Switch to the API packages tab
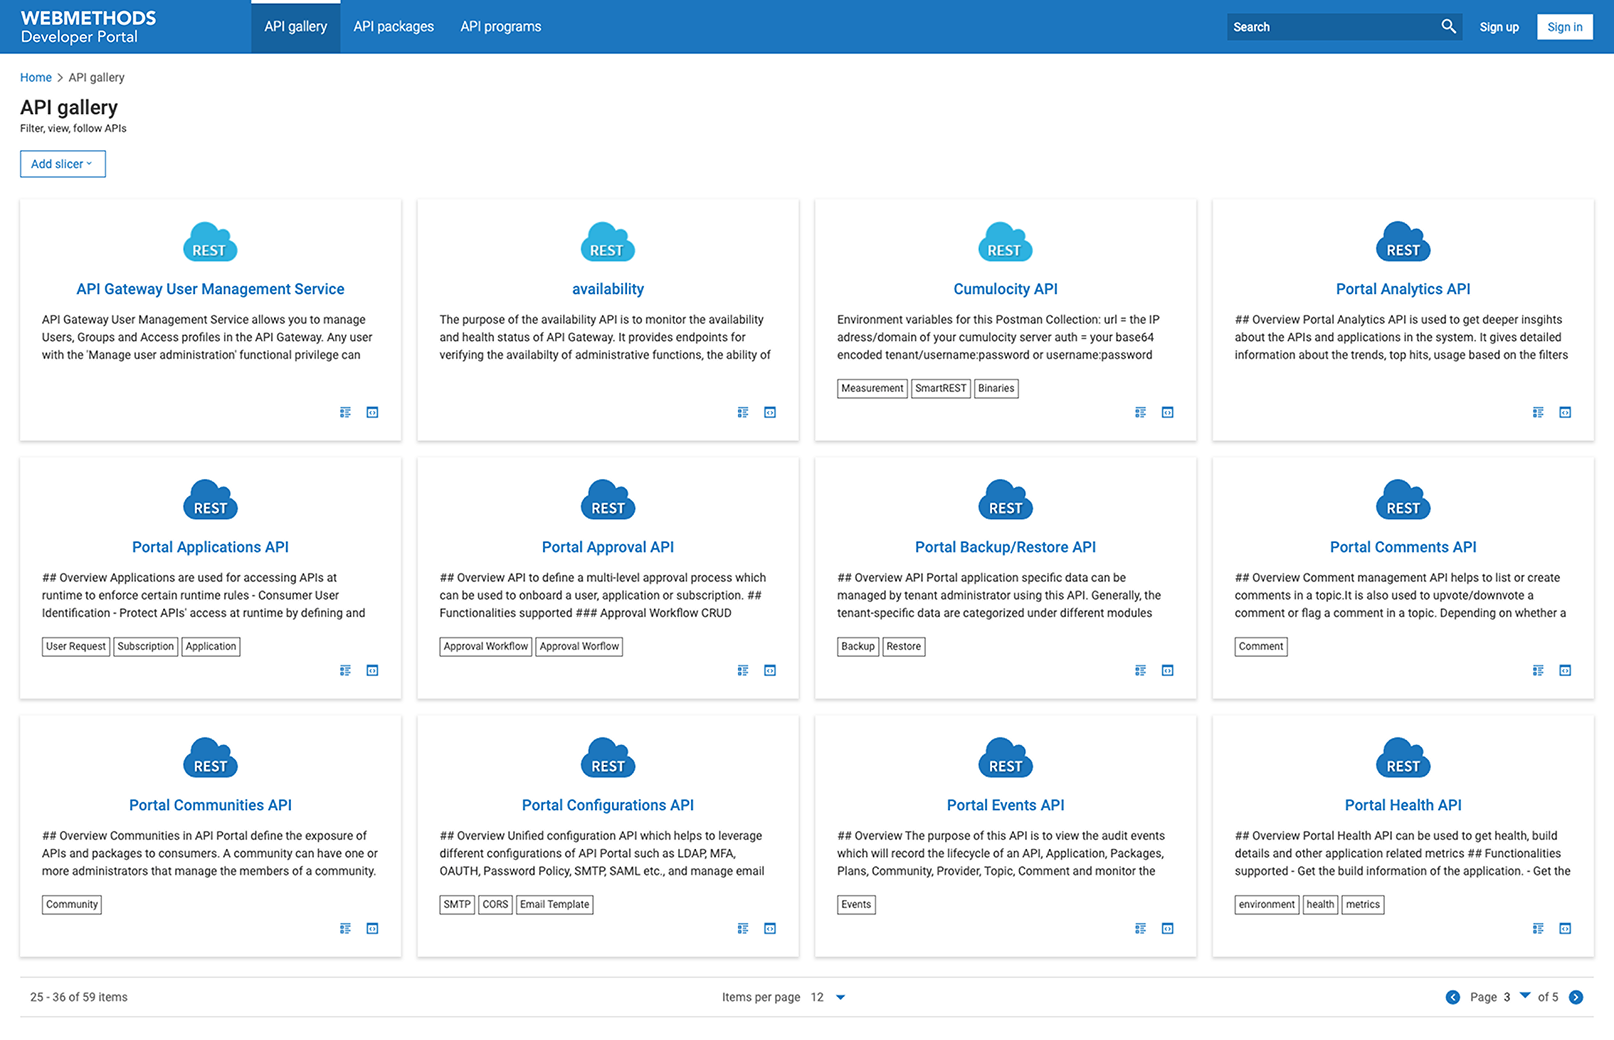 (x=394, y=27)
